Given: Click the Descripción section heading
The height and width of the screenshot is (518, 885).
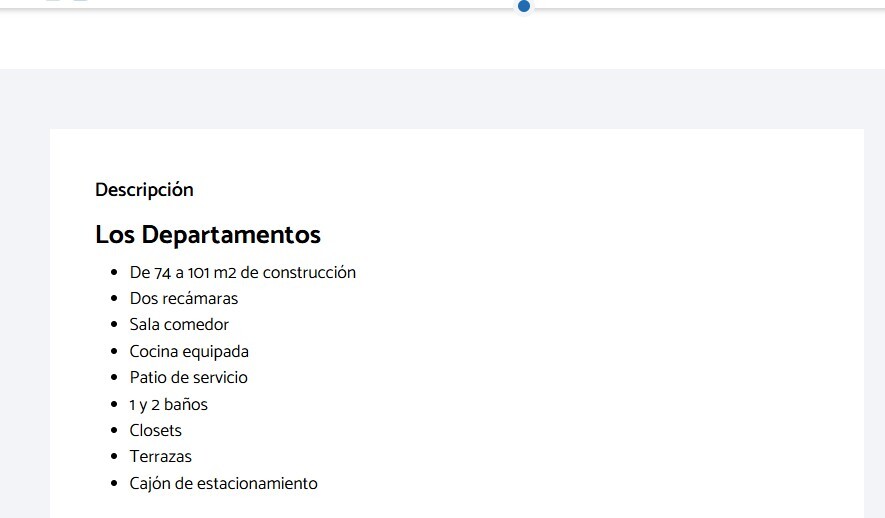Looking at the screenshot, I should 144,190.
